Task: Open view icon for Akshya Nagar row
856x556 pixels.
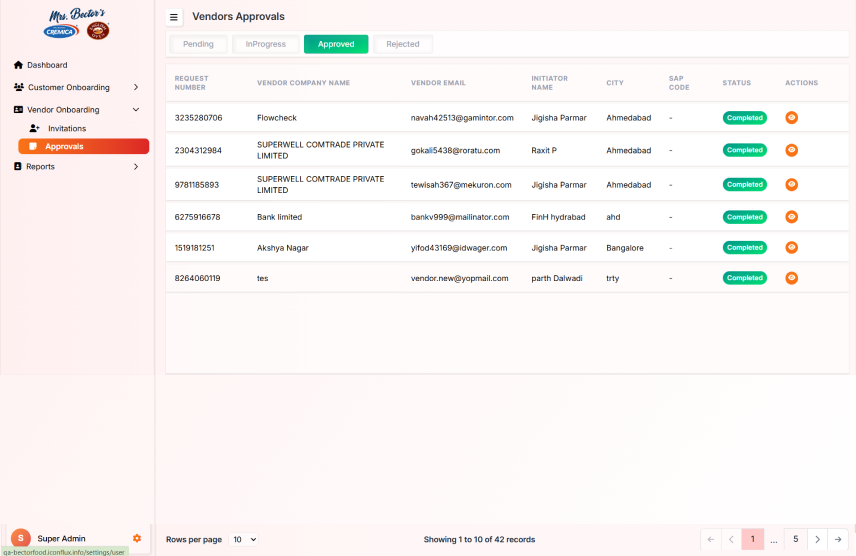Action: 791,248
